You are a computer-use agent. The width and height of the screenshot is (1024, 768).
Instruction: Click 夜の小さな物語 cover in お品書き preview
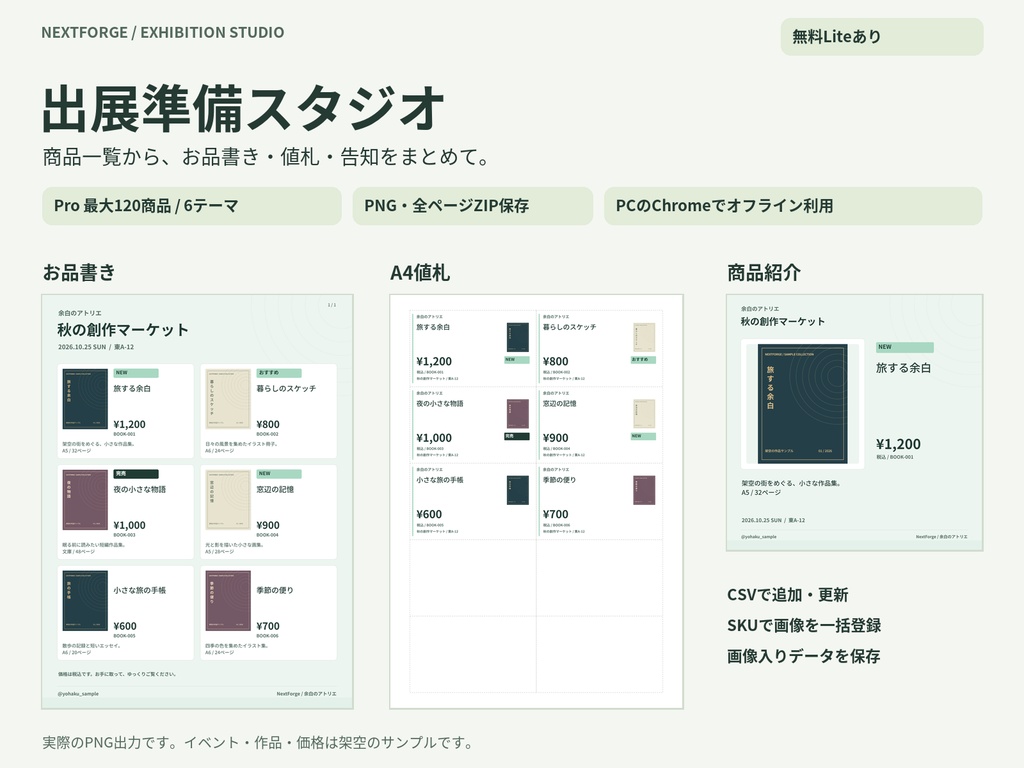click(x=85, y=500)
